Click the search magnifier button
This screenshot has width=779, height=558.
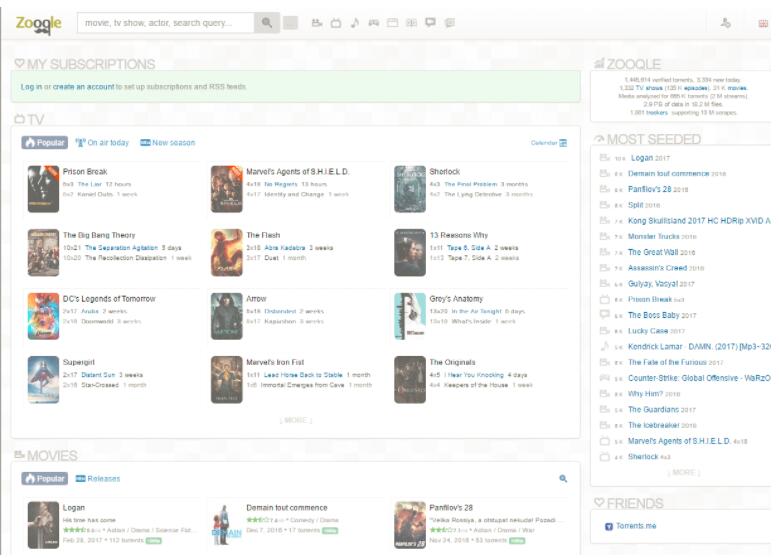click(267, 23)
